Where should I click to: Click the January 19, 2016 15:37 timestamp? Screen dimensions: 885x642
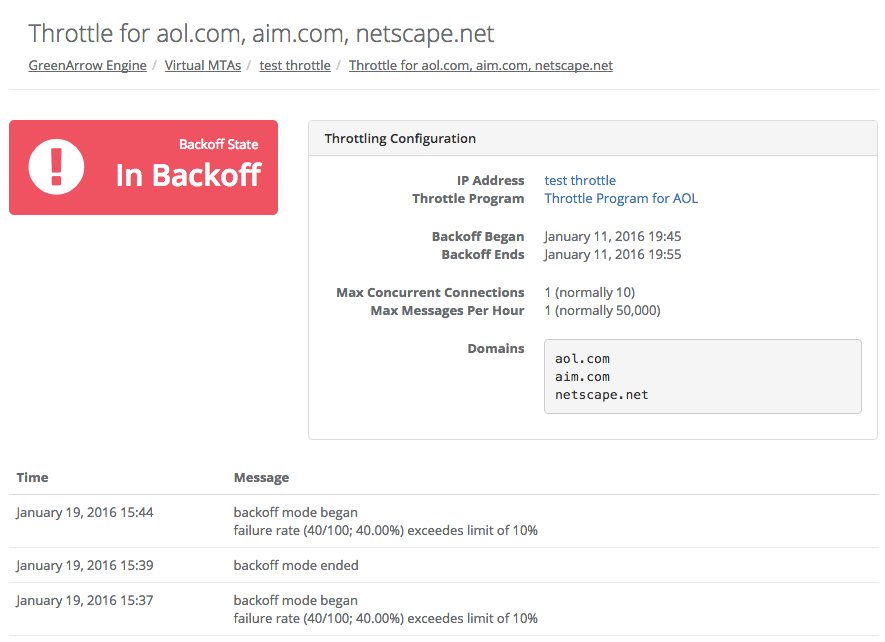pyautogui.click(x=85, y=601)
